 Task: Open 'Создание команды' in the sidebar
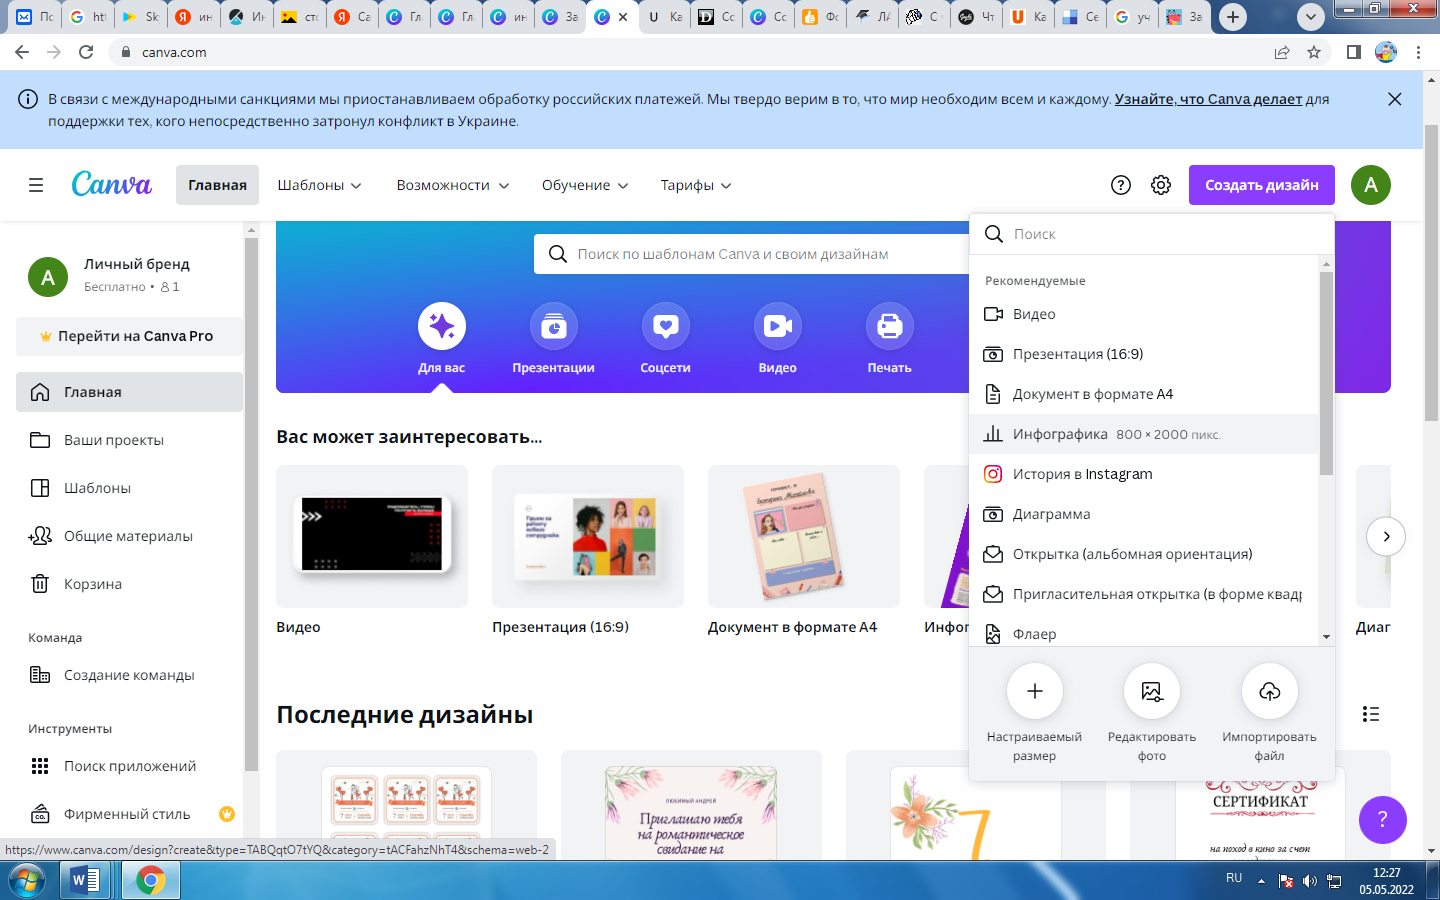pyautogui.click(x=130, y=675)
